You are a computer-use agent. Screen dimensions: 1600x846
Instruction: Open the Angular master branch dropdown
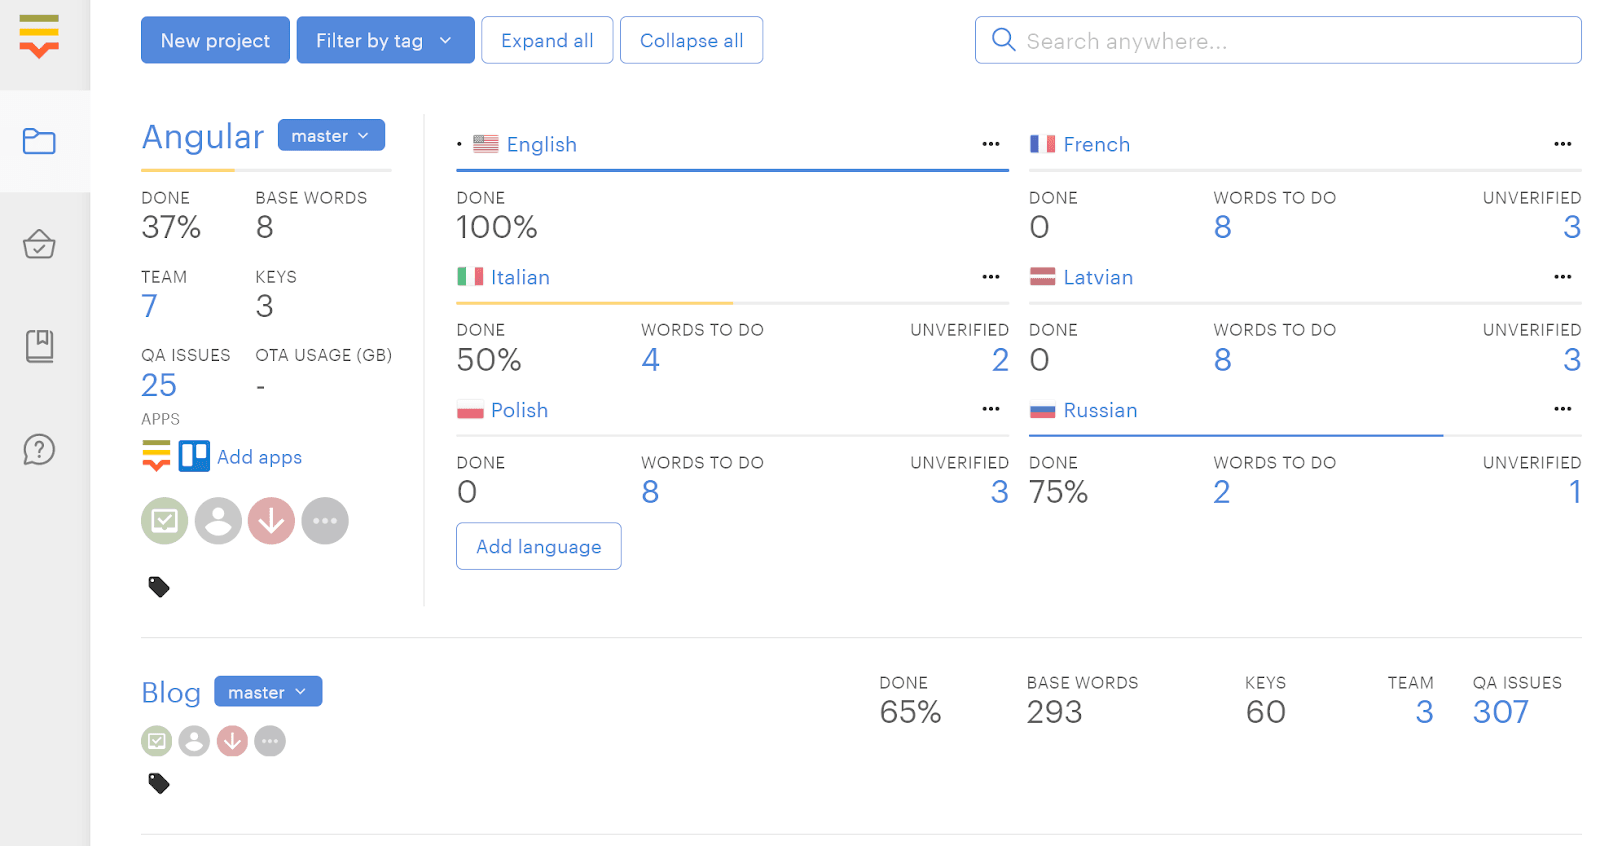pos(331,135)
